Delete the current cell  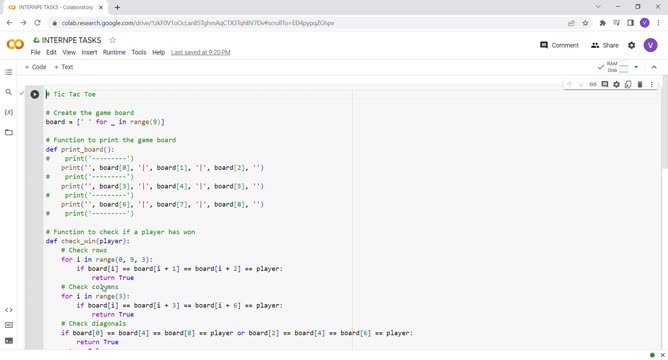pos(640,84)
